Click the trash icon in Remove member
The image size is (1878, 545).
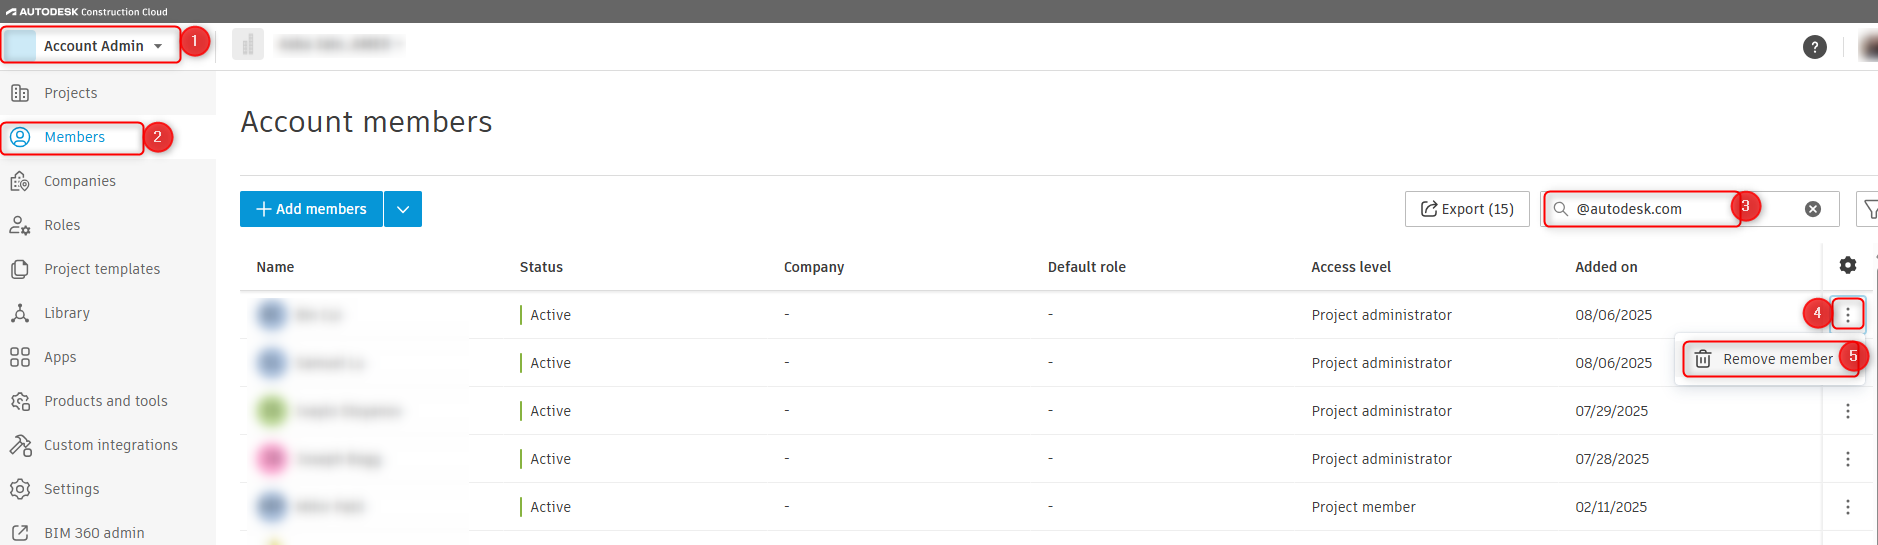coord(1703,359)
